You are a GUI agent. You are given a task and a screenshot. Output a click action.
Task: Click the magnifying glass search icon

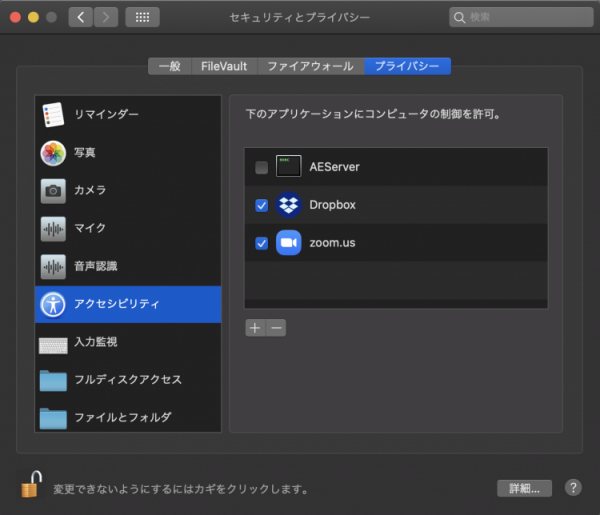pyautogui.click(x=459, y=18)
